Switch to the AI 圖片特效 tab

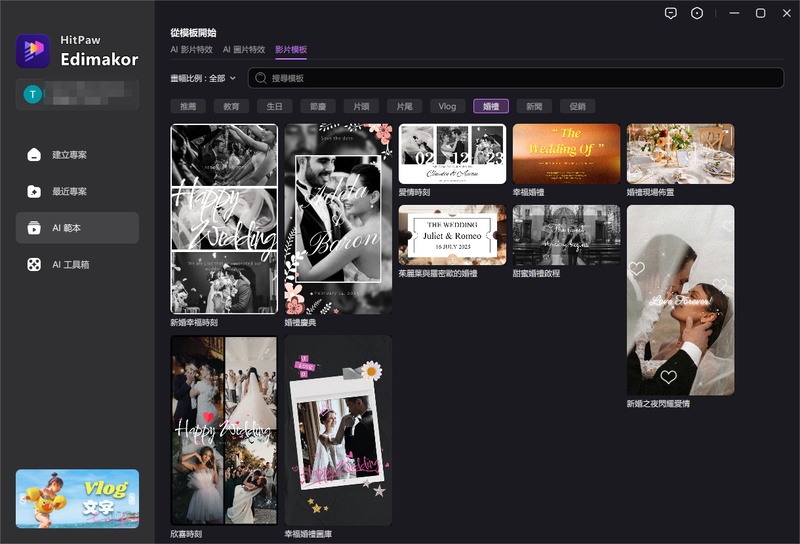[x=244, y=50]
